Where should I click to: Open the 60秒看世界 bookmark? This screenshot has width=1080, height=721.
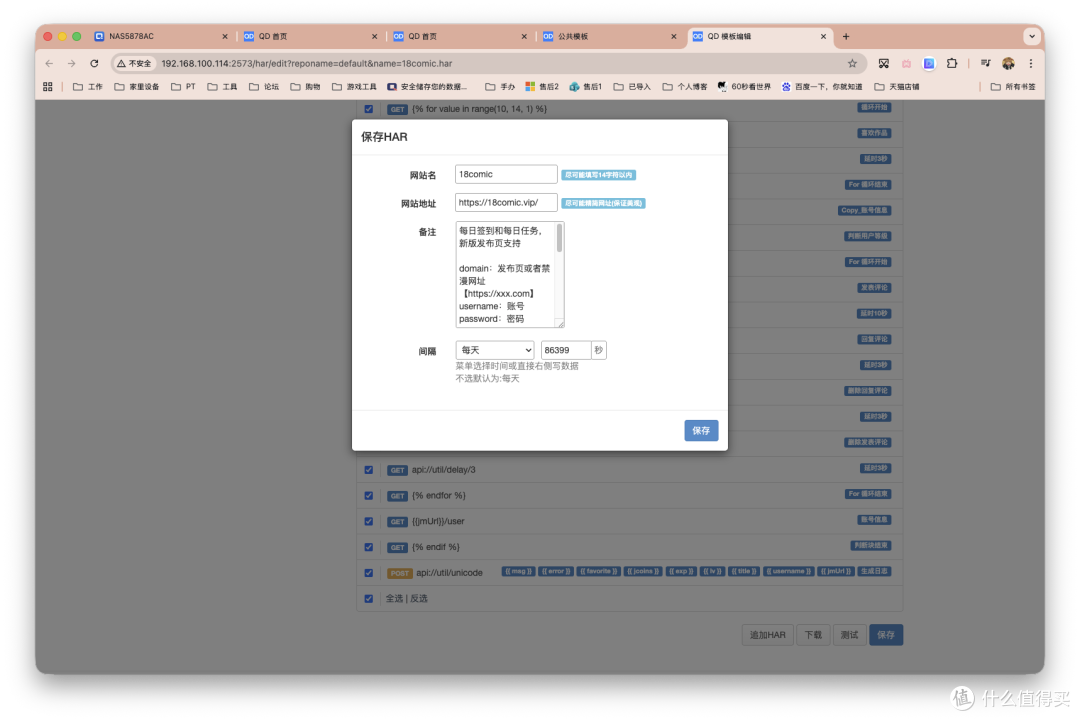(x=744, y=87)
